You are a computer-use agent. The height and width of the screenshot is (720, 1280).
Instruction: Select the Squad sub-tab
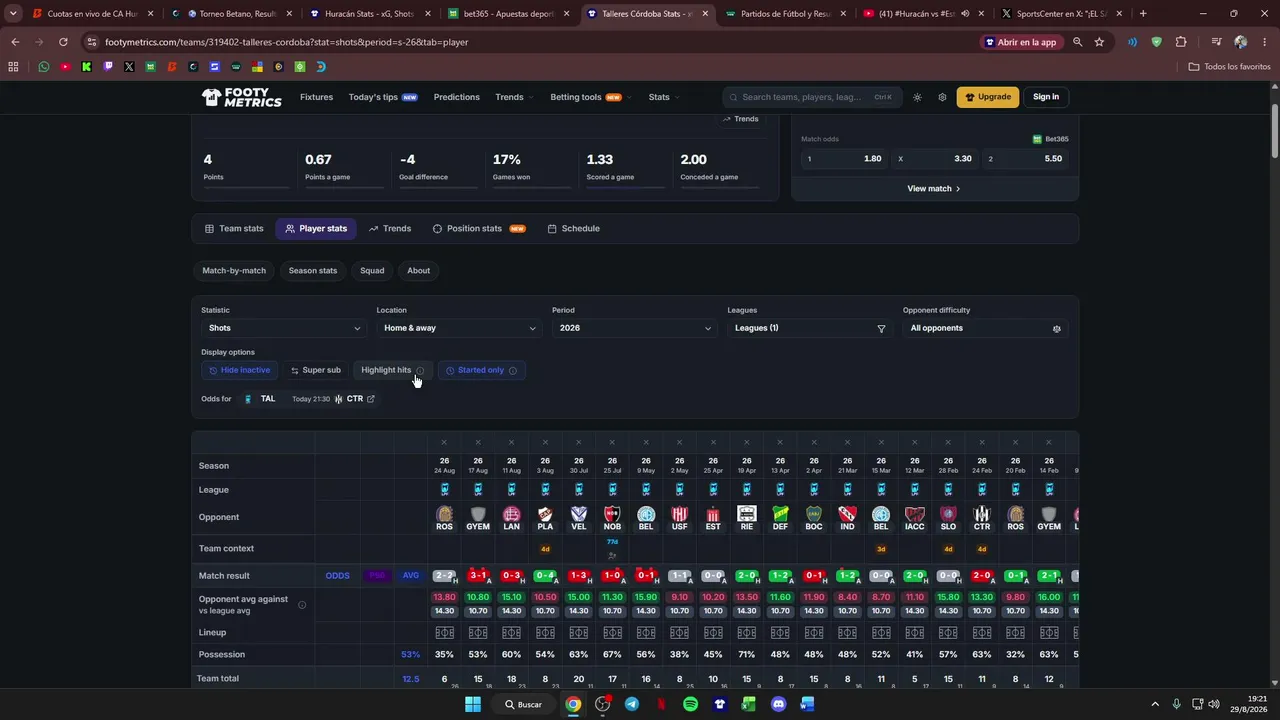372,271
